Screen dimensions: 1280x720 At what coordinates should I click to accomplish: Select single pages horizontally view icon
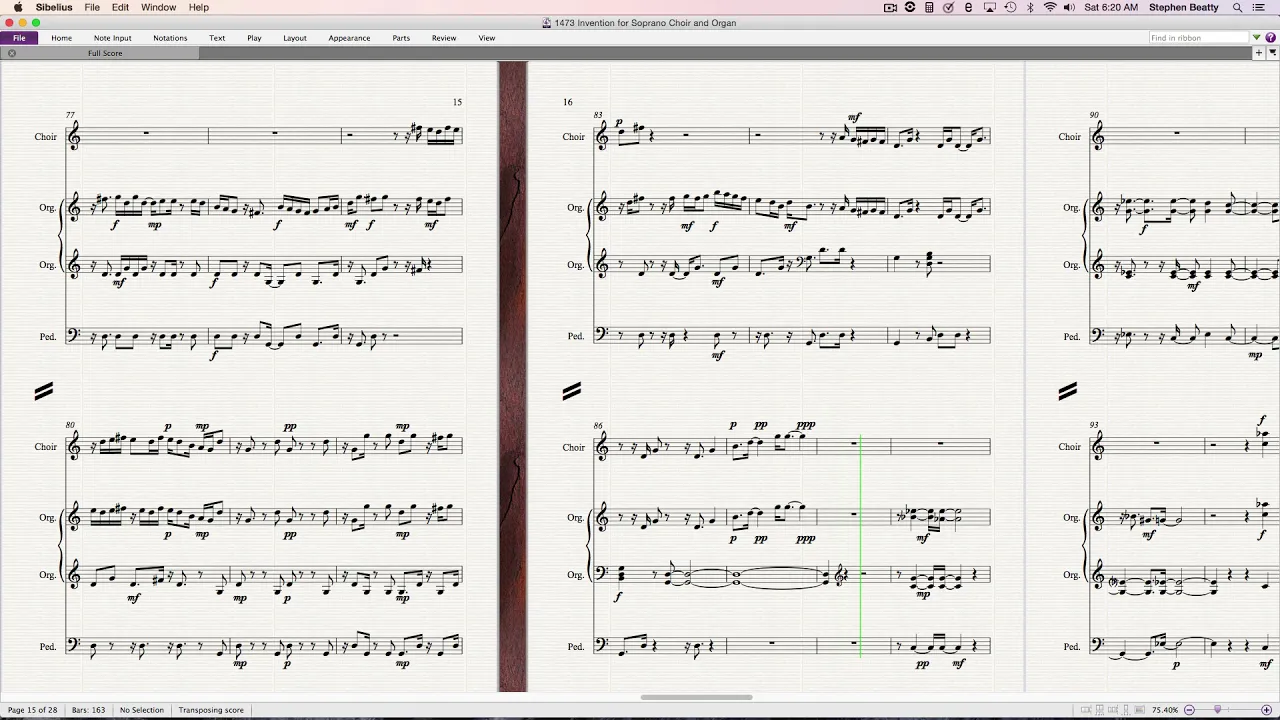click(x=1112, y=710)
